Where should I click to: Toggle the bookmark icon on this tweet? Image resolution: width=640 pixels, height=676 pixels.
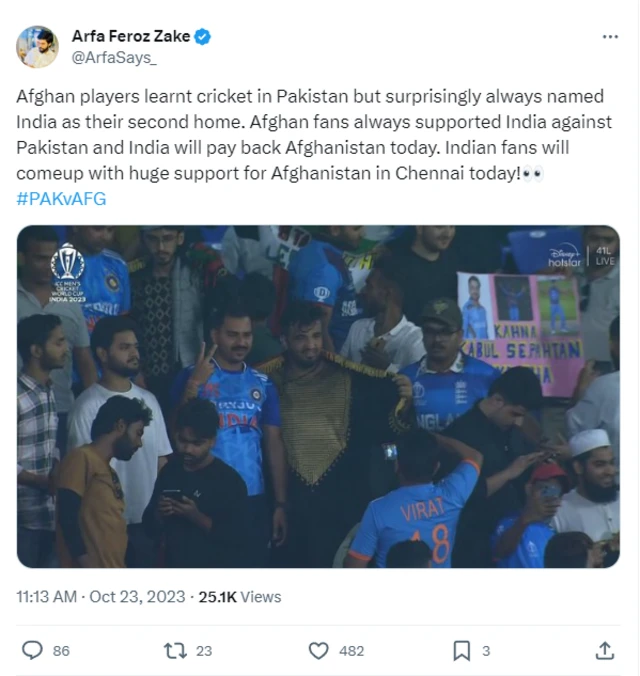[x=461, y=650]
